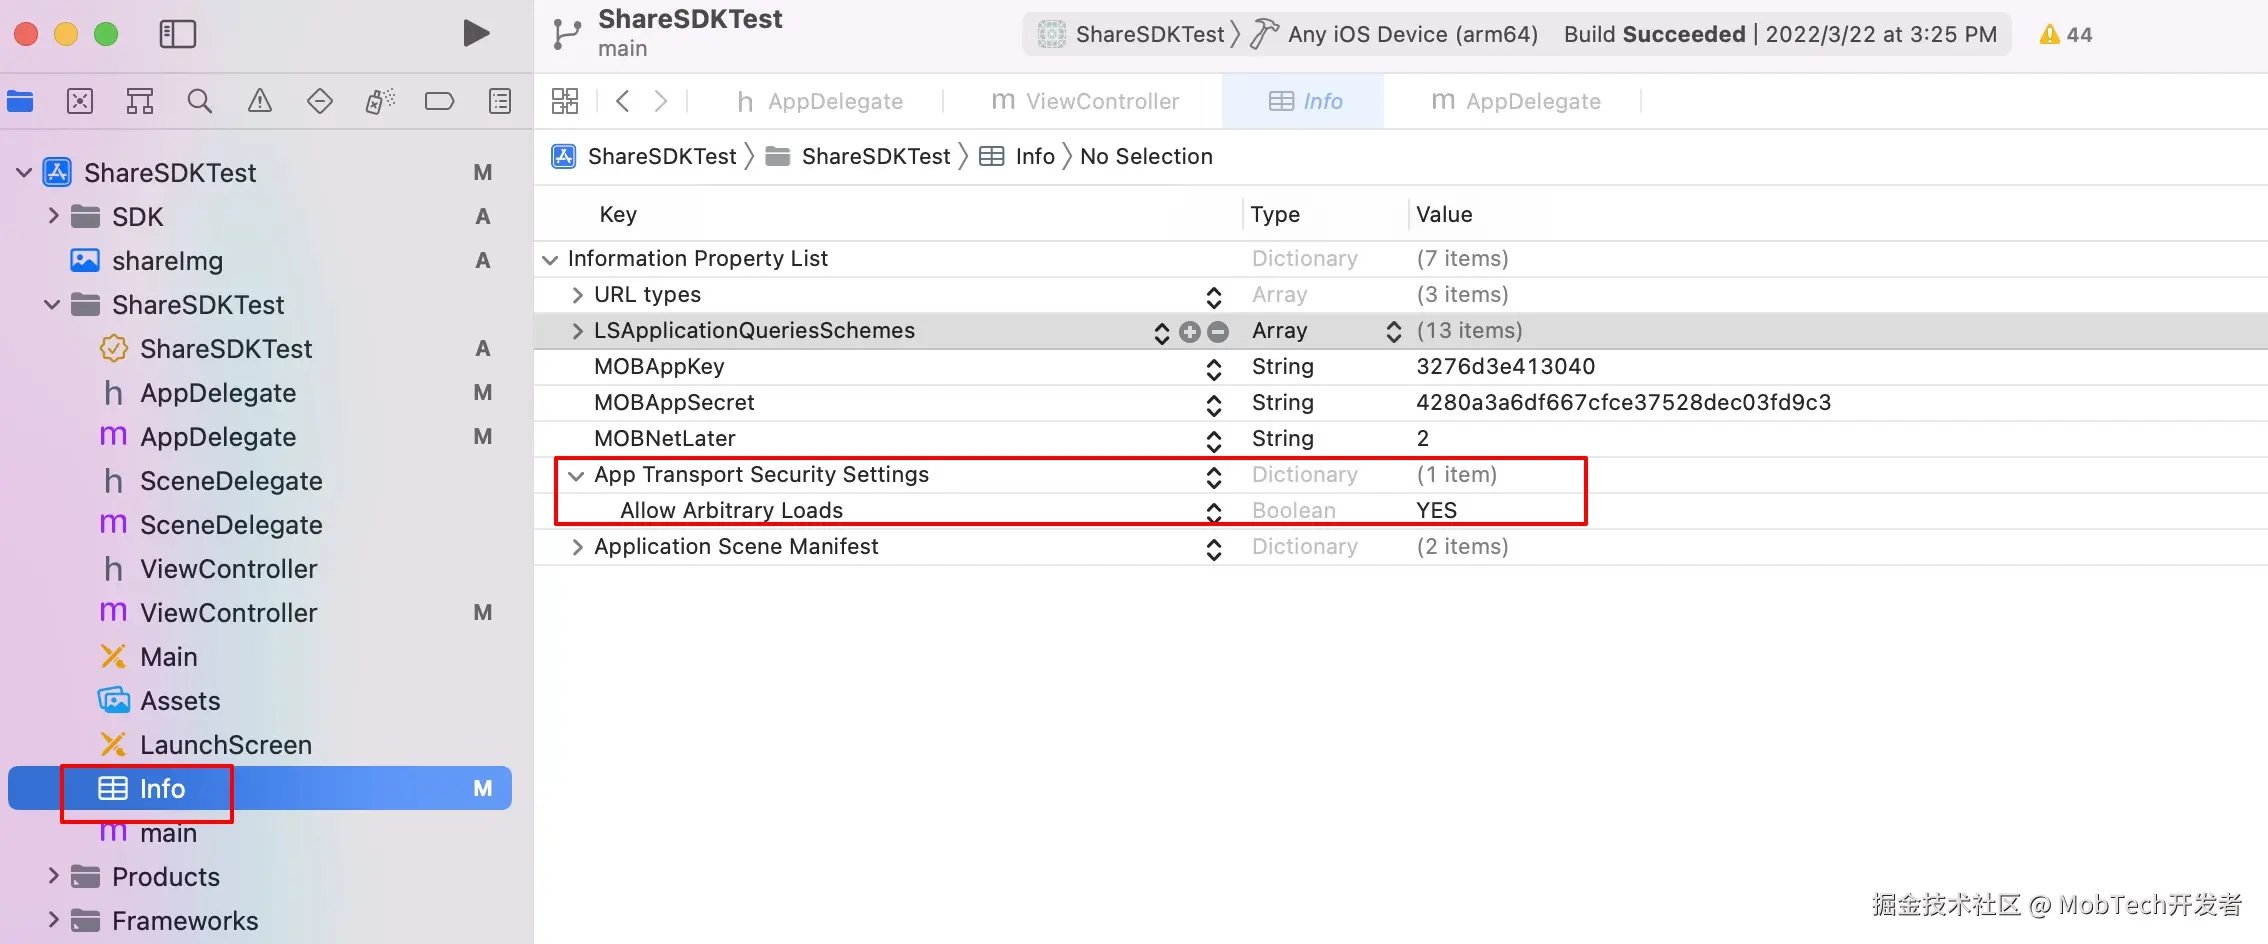The width and height of the screenshot is (2268, 944).
Task: Open the Source Control navigator icon
Action: point(80,101)
